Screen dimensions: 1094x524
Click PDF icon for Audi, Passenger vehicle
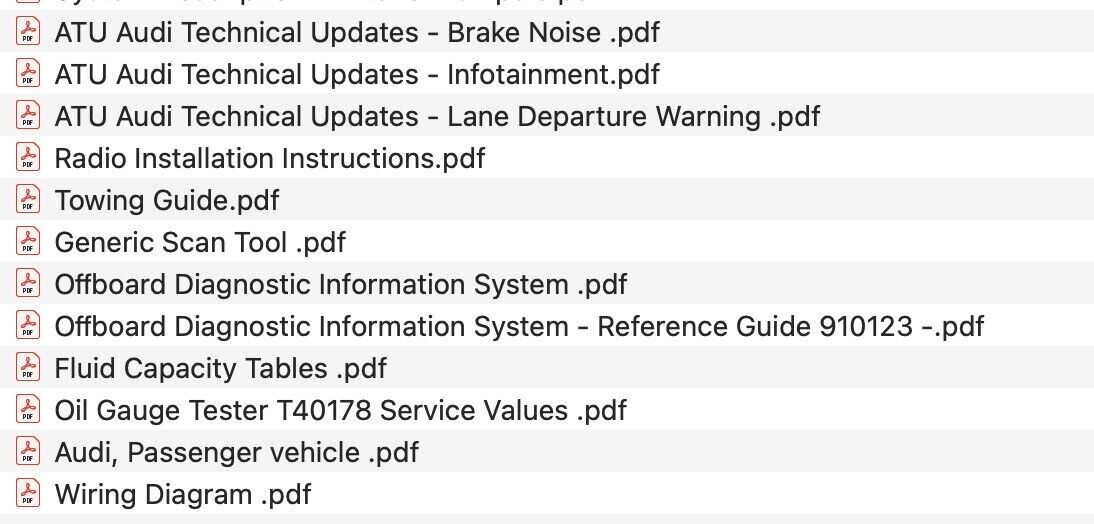pos(29,453)
